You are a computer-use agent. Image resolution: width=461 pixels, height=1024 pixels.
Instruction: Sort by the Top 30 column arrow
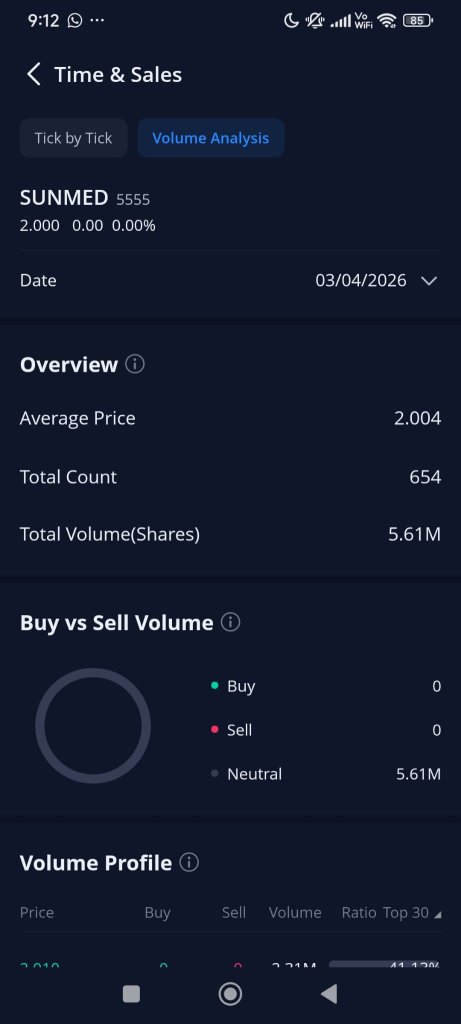click(437, 915)
